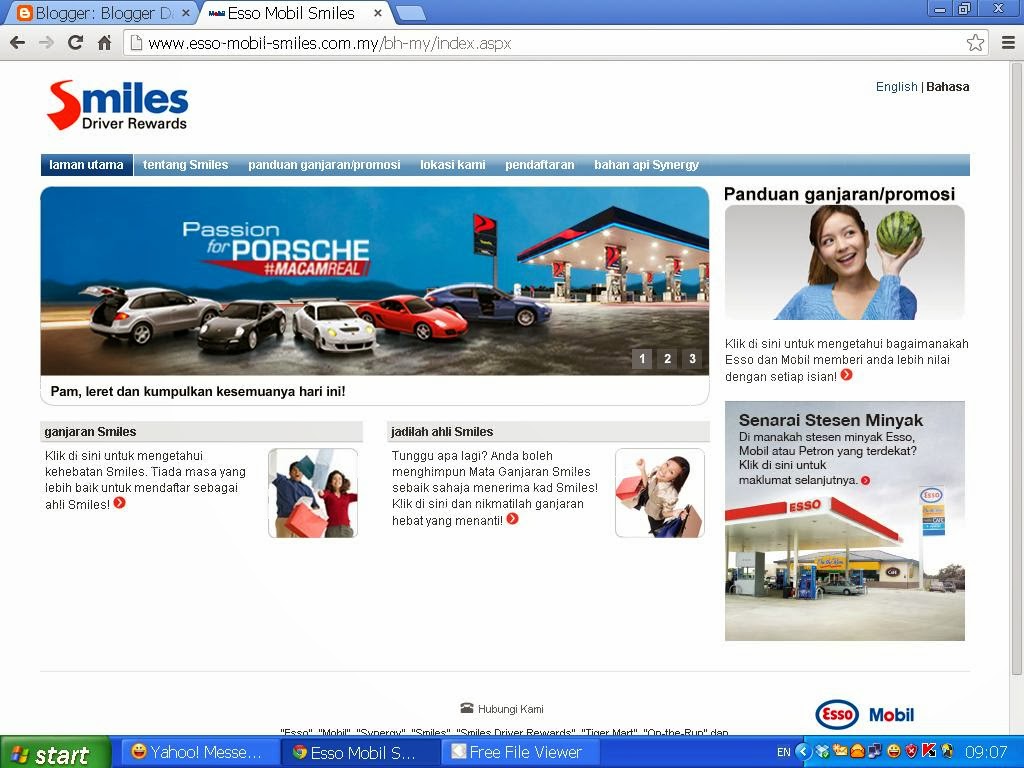Click the Smiles Driver Rewards logo
1024x768 pixels.
(x=118, y=104)
